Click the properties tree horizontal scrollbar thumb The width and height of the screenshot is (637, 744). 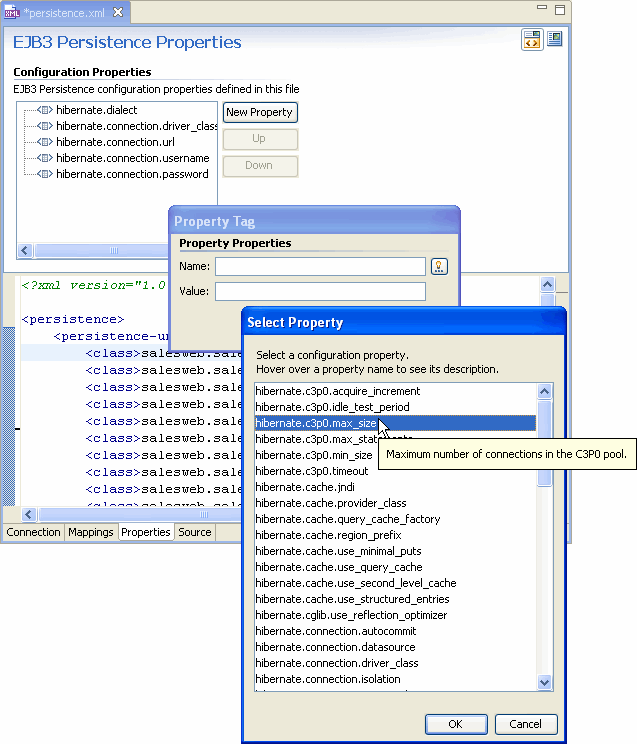coord(102,251)
